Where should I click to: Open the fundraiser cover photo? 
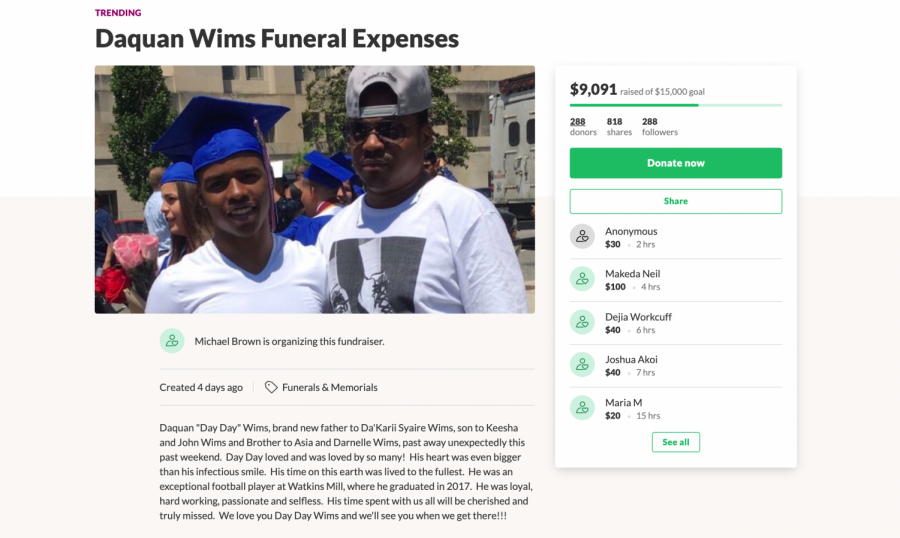click(x=315, y=189)
